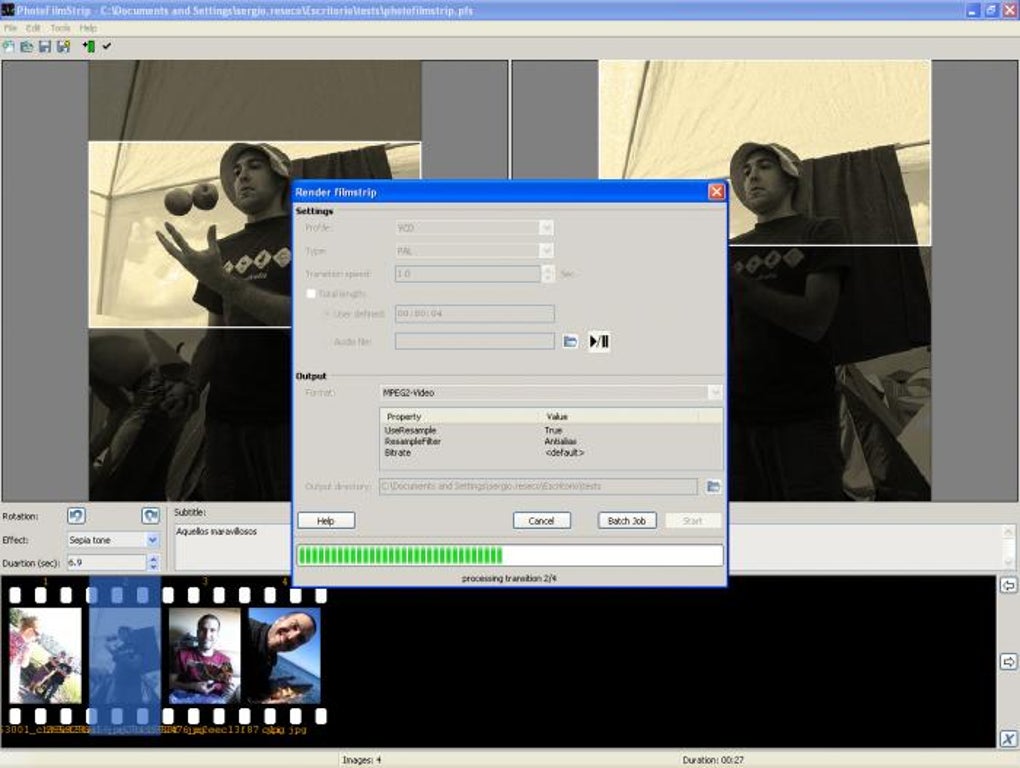
Task: Click the disabled Start button
Action: click(693, 521)
